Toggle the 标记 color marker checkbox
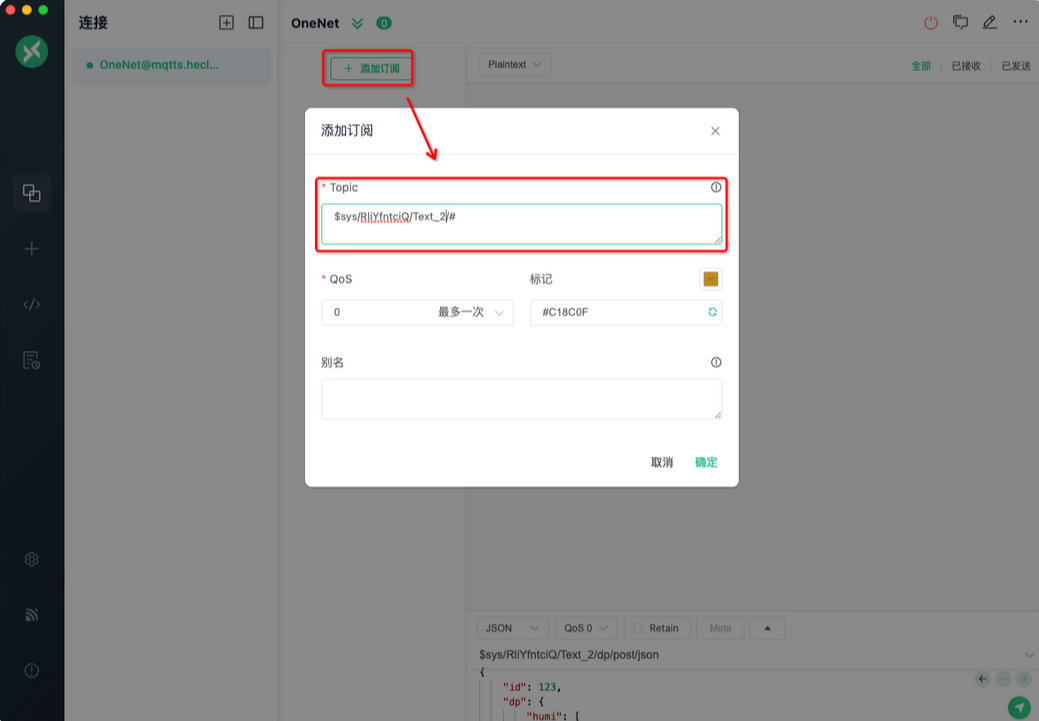Screen dimensions: 1039x721 (710, 278)
